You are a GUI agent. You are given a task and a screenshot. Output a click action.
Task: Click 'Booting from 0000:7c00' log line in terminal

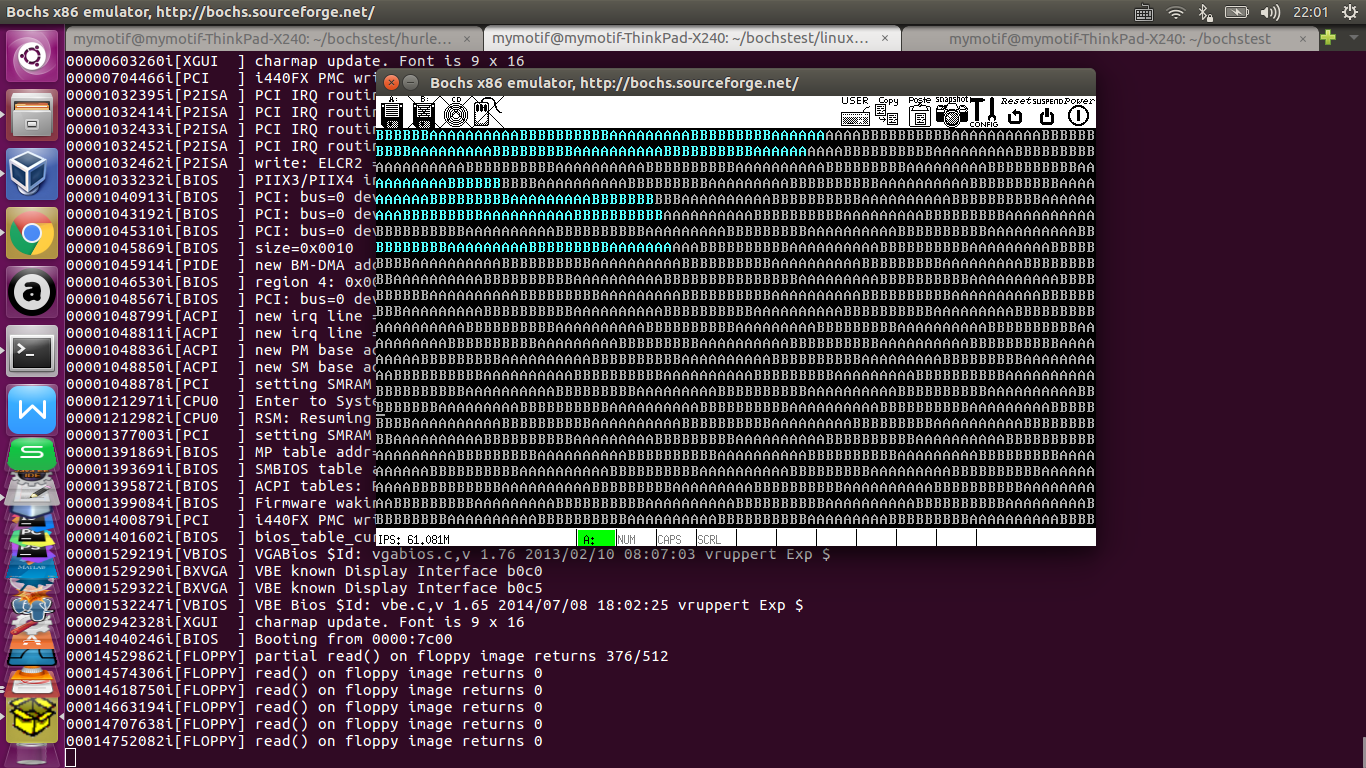coord(259,639)
